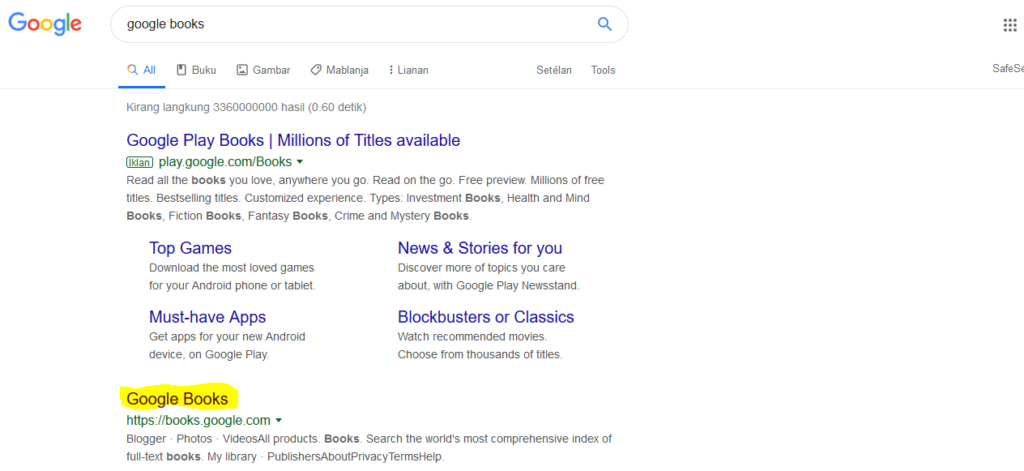
Task: Click "Download the most loved games" description
Action: point(232,268)
